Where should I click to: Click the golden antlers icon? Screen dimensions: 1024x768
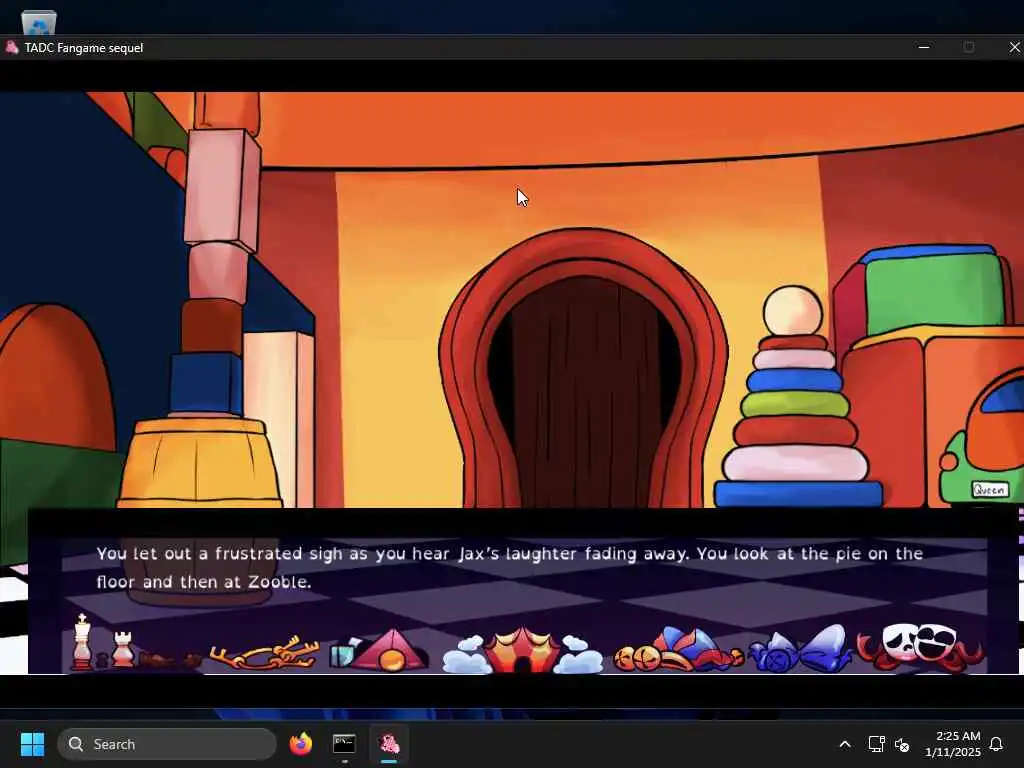pyautogui.click(x=264, y=653)
